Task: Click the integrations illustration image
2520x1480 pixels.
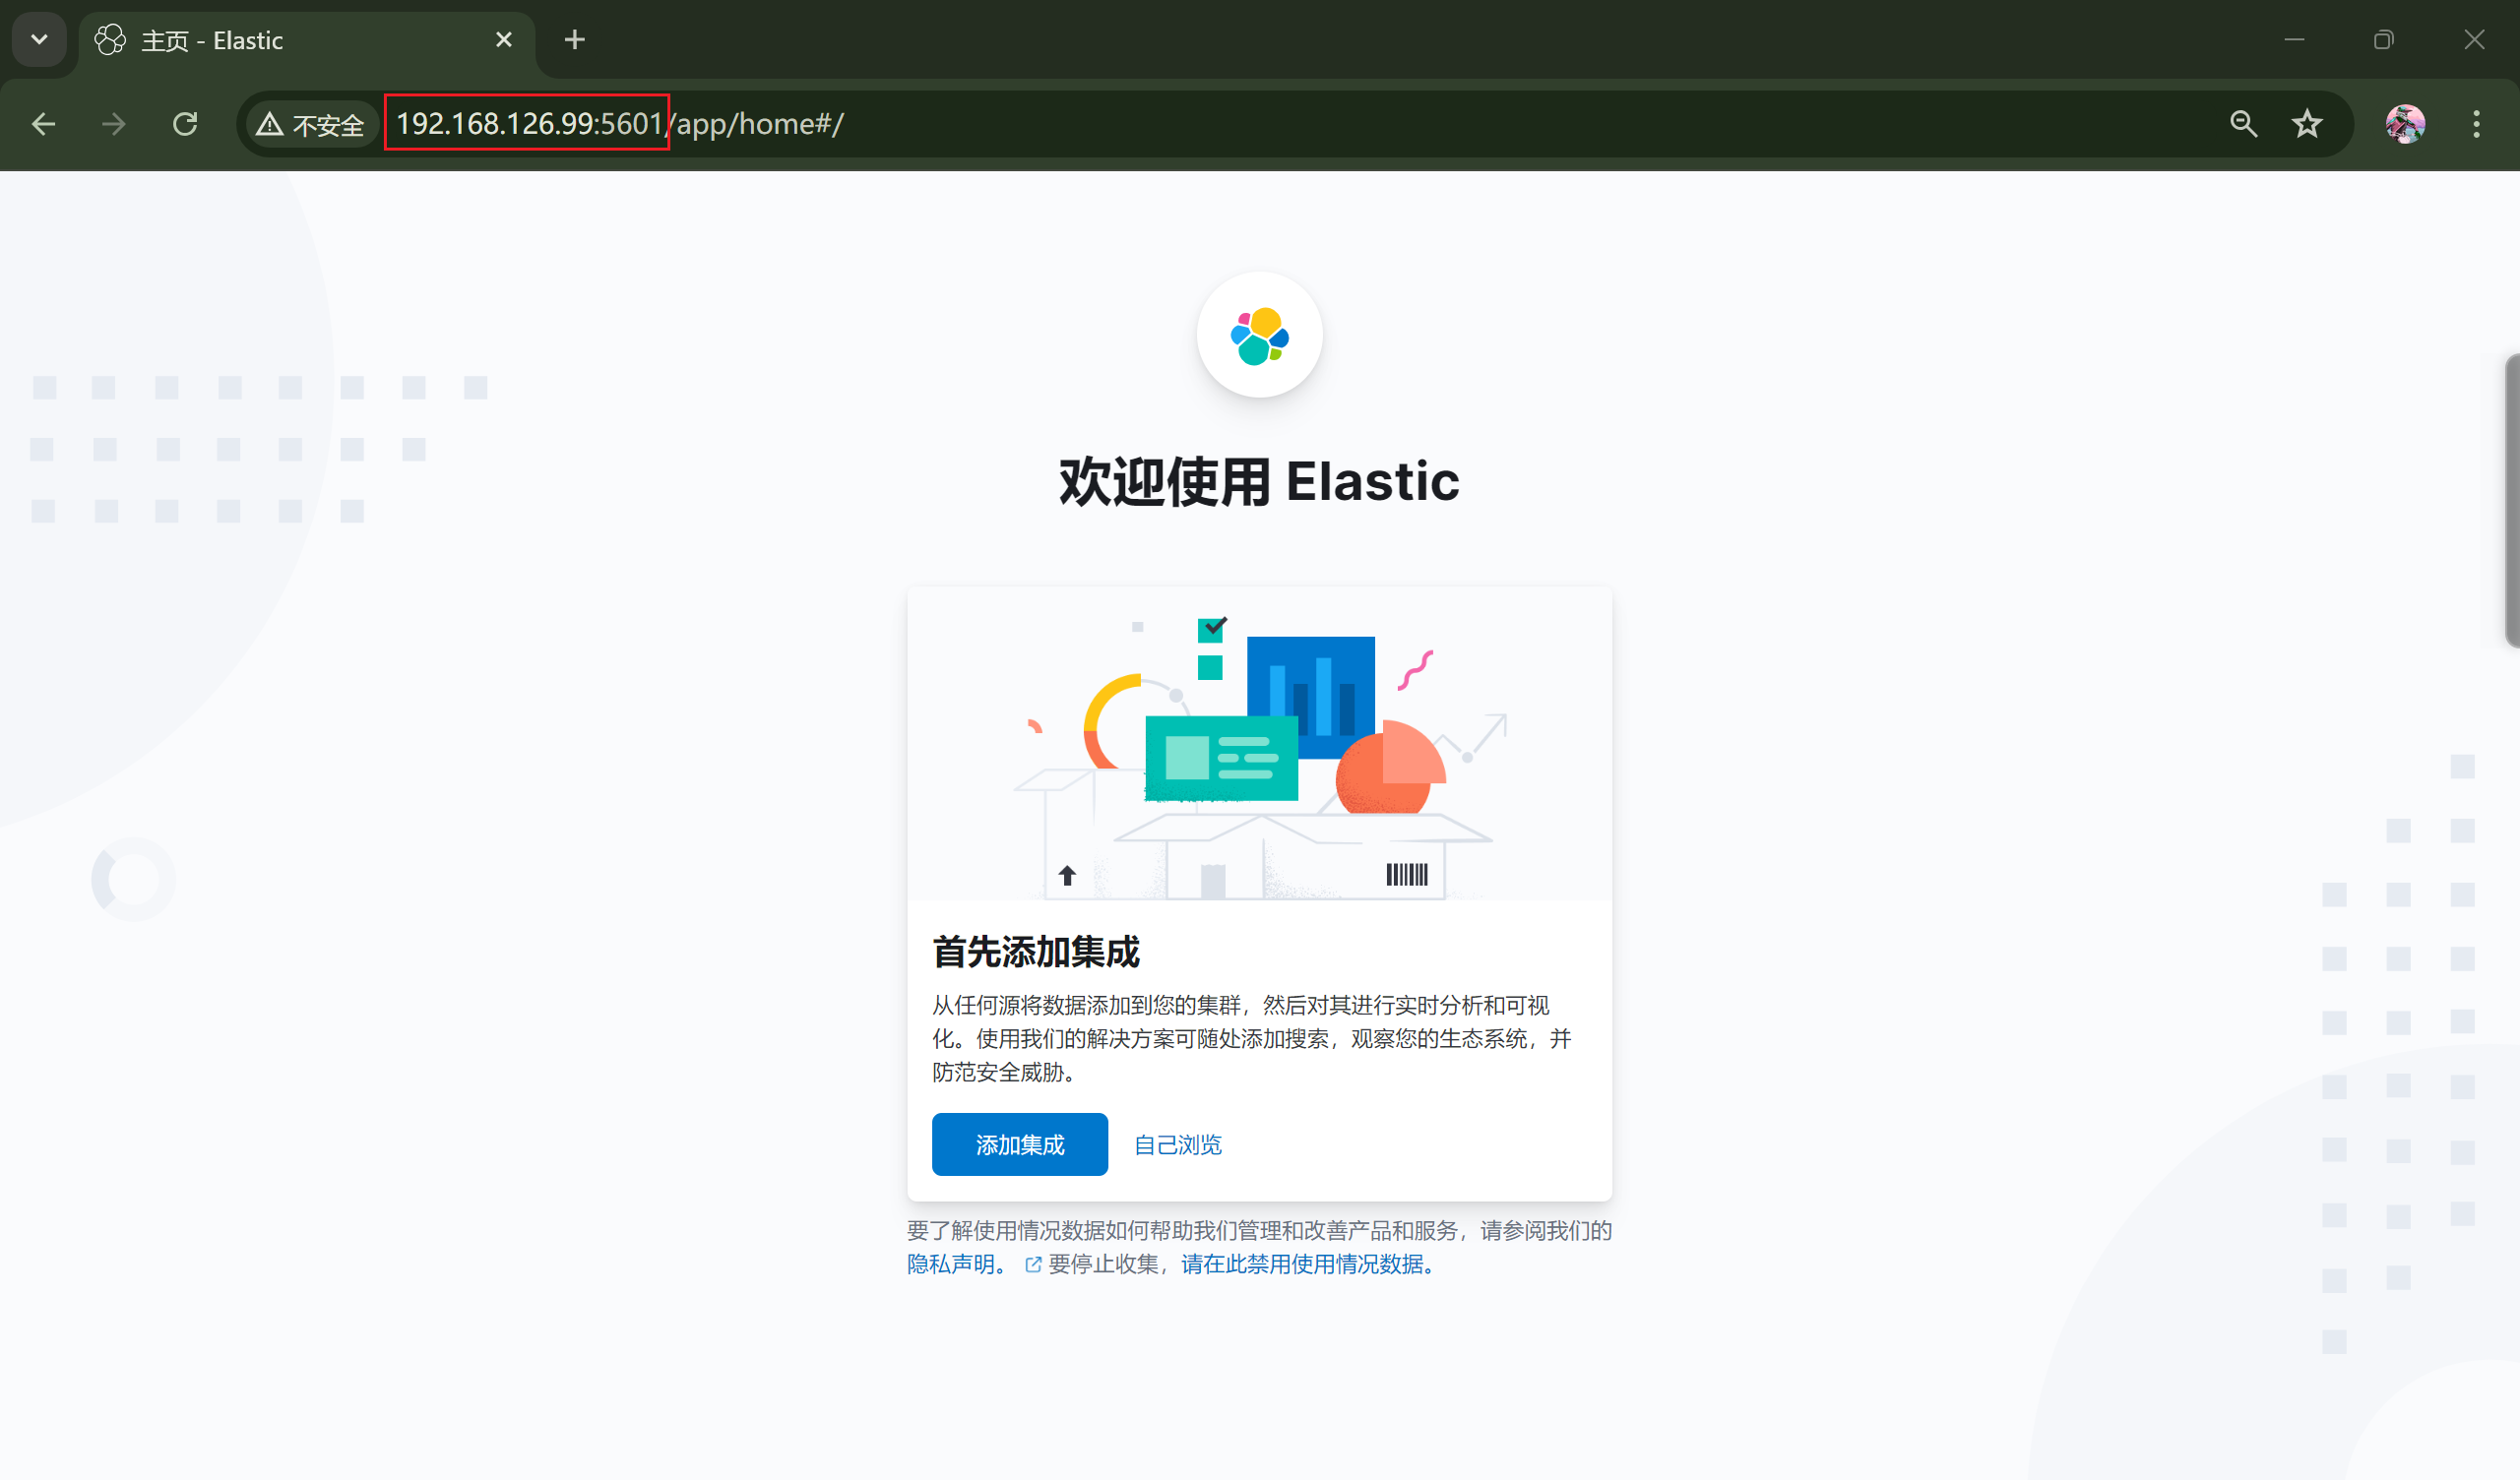Action: click(1259, 743)
